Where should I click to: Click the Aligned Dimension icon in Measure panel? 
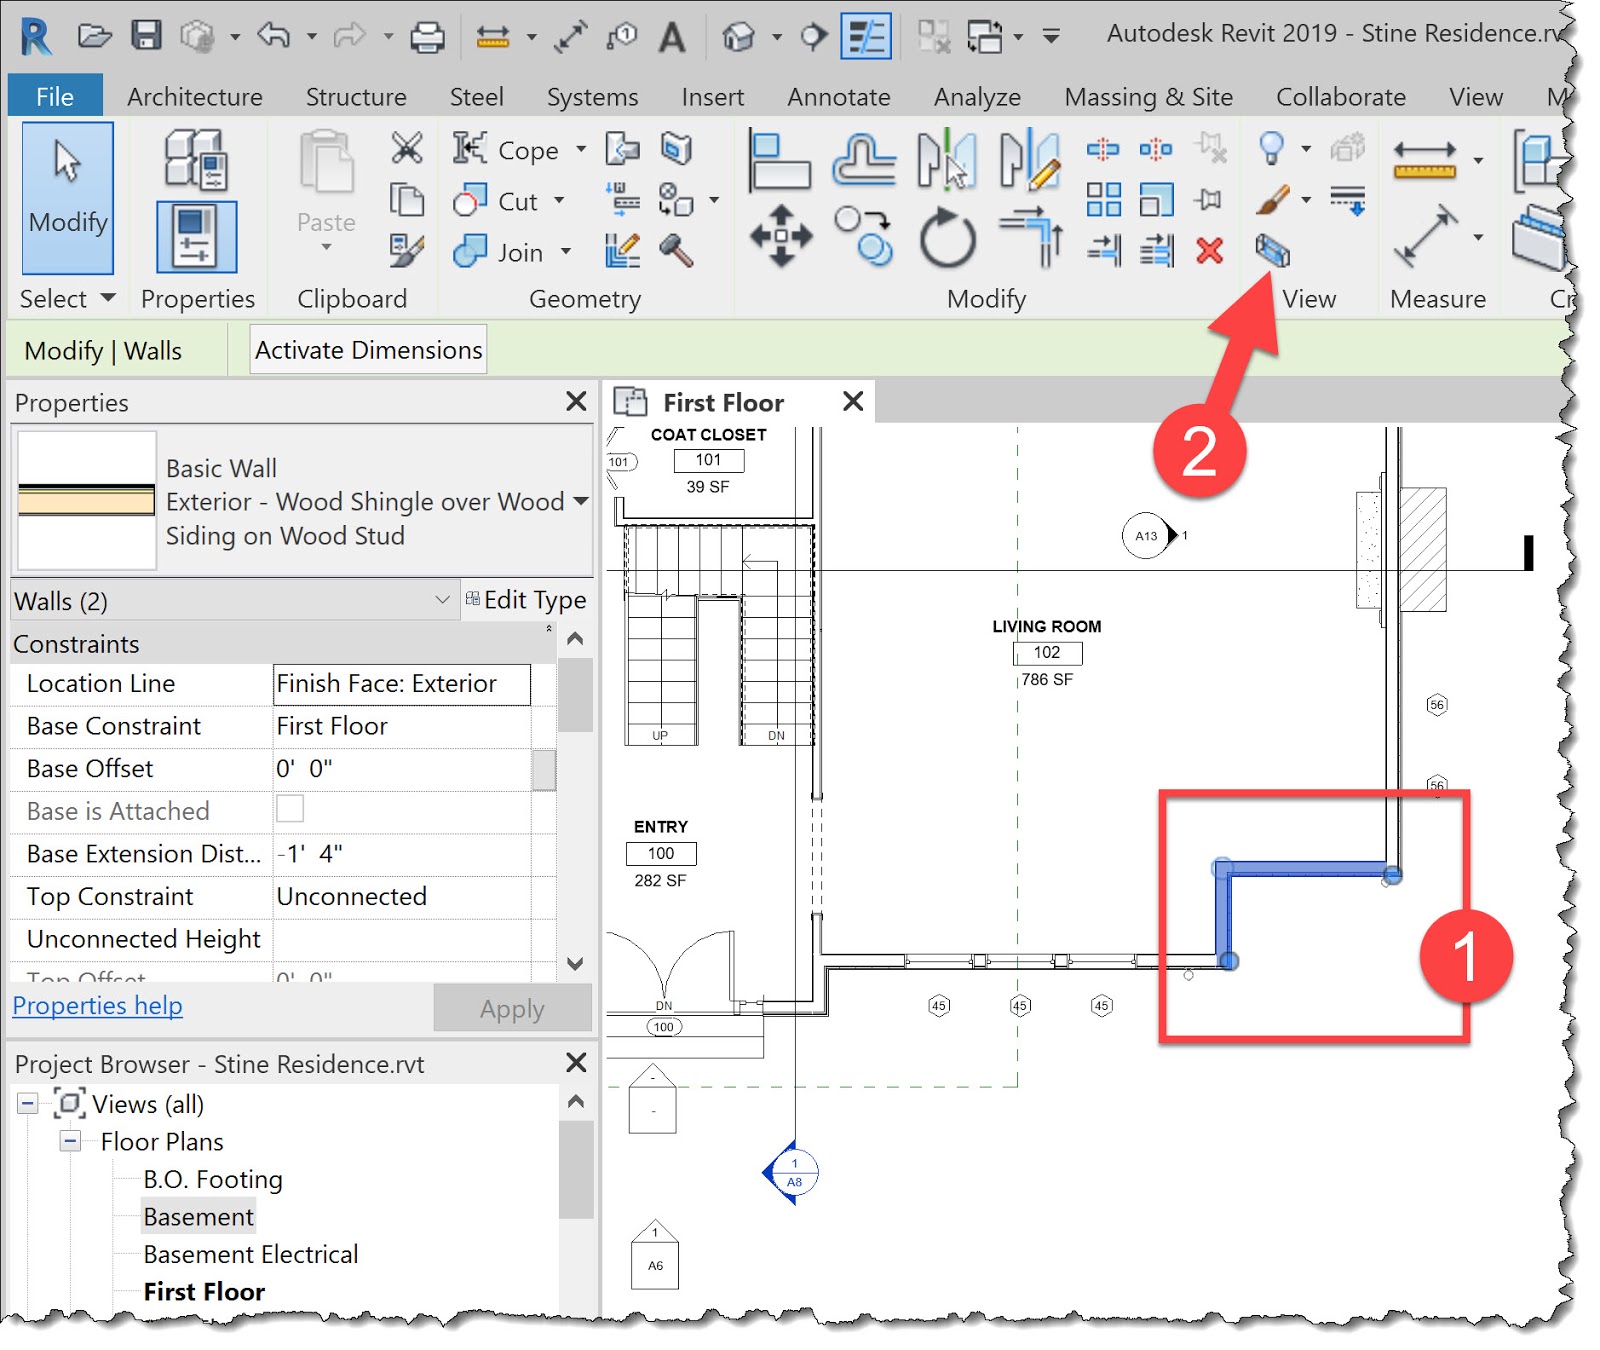coord(1424,160)
